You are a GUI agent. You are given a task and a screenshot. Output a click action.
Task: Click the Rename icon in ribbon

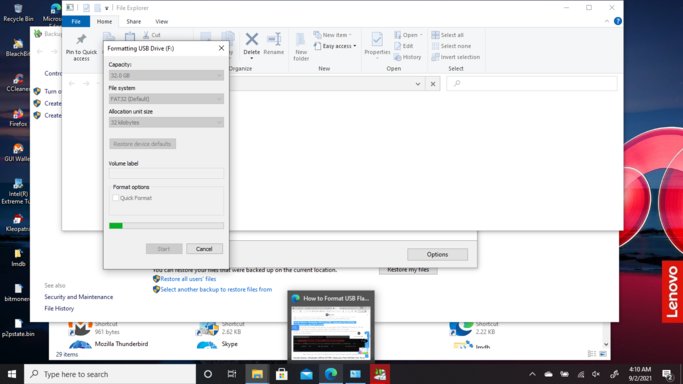274,39
